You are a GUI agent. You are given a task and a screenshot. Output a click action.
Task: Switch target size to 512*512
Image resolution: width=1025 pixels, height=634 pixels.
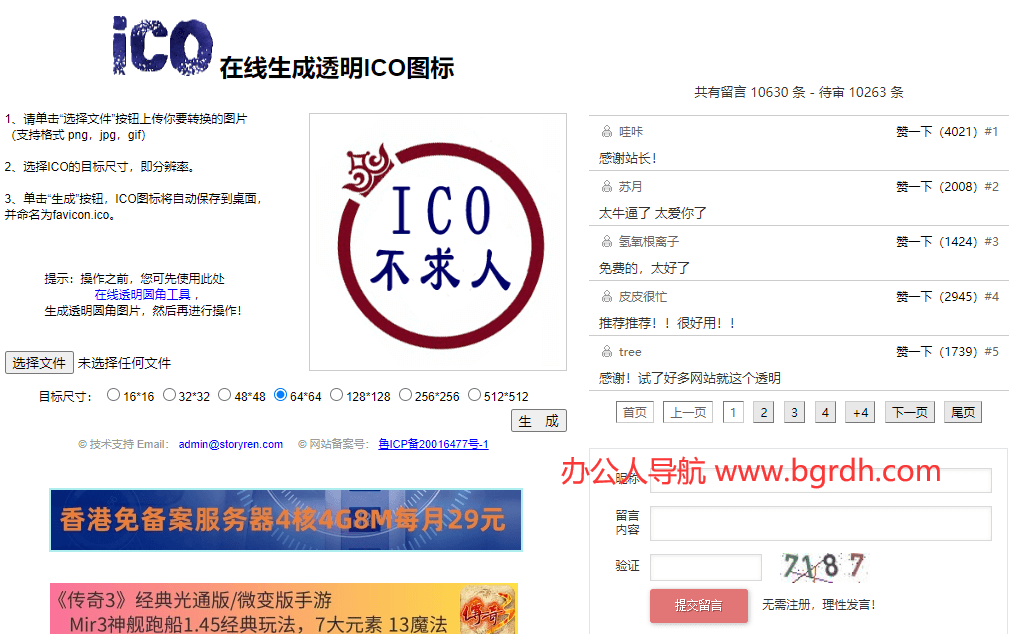pos(475,395)
